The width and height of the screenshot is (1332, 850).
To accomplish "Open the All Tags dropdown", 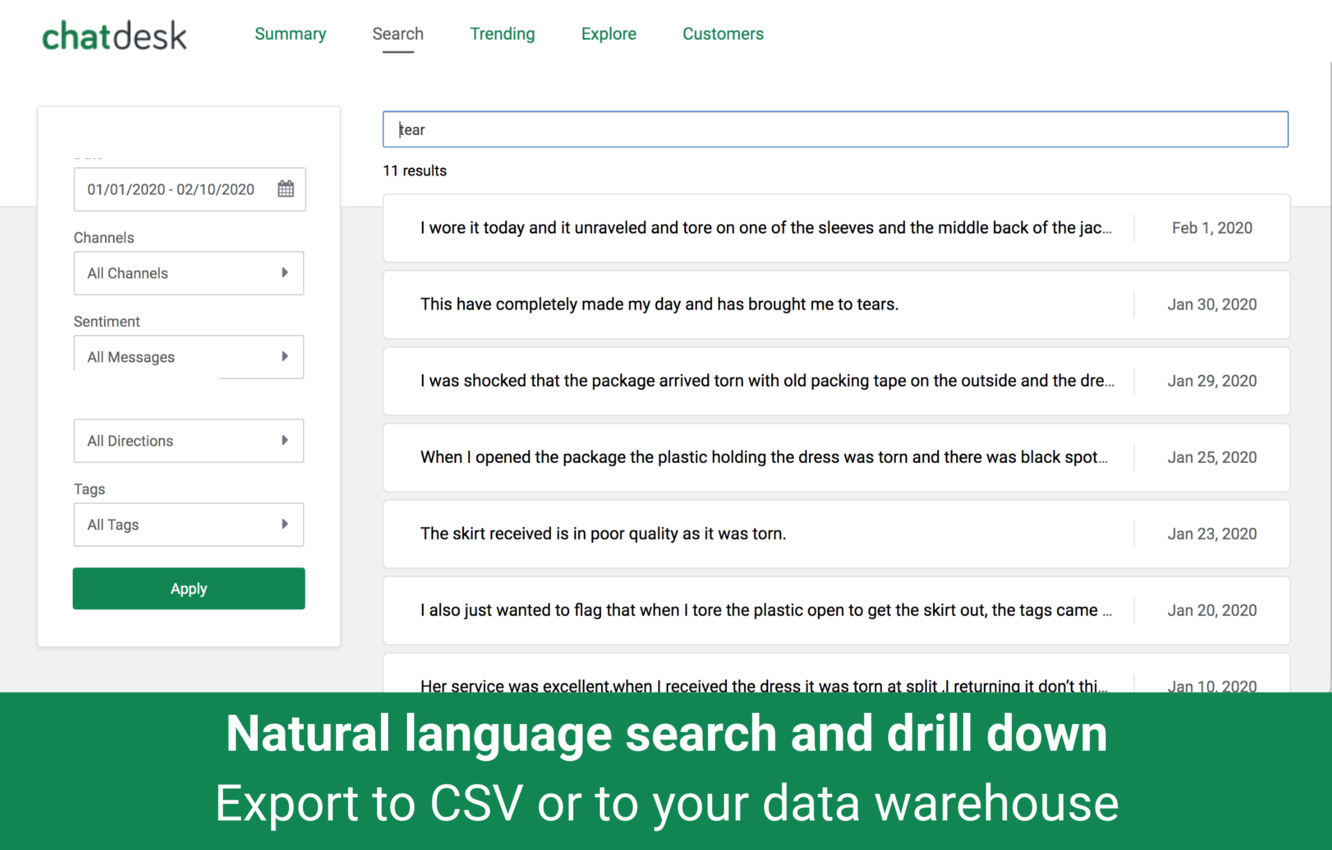I will pos(189,525).
